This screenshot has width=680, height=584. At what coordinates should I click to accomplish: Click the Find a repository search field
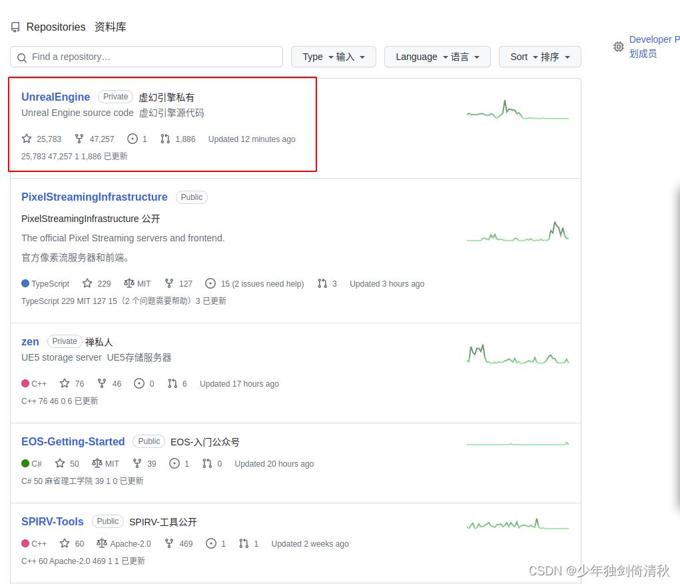147,57
